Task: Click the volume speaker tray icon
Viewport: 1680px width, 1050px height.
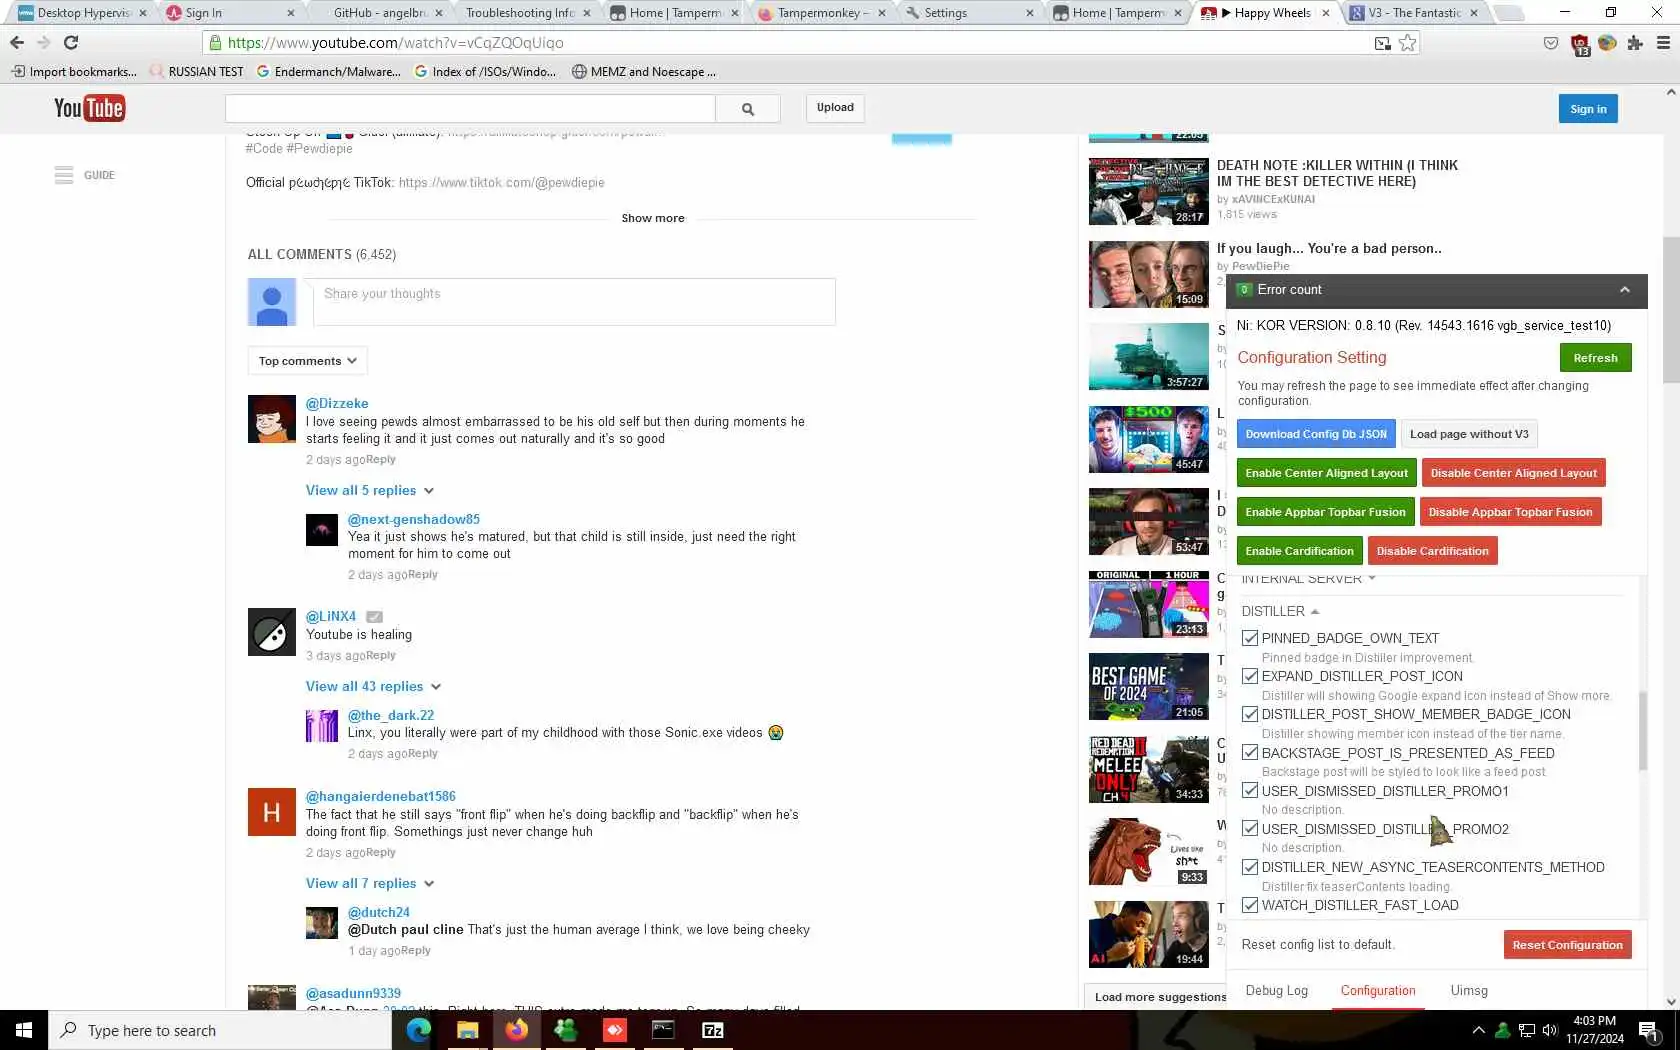Action: click(1550, 1030)
